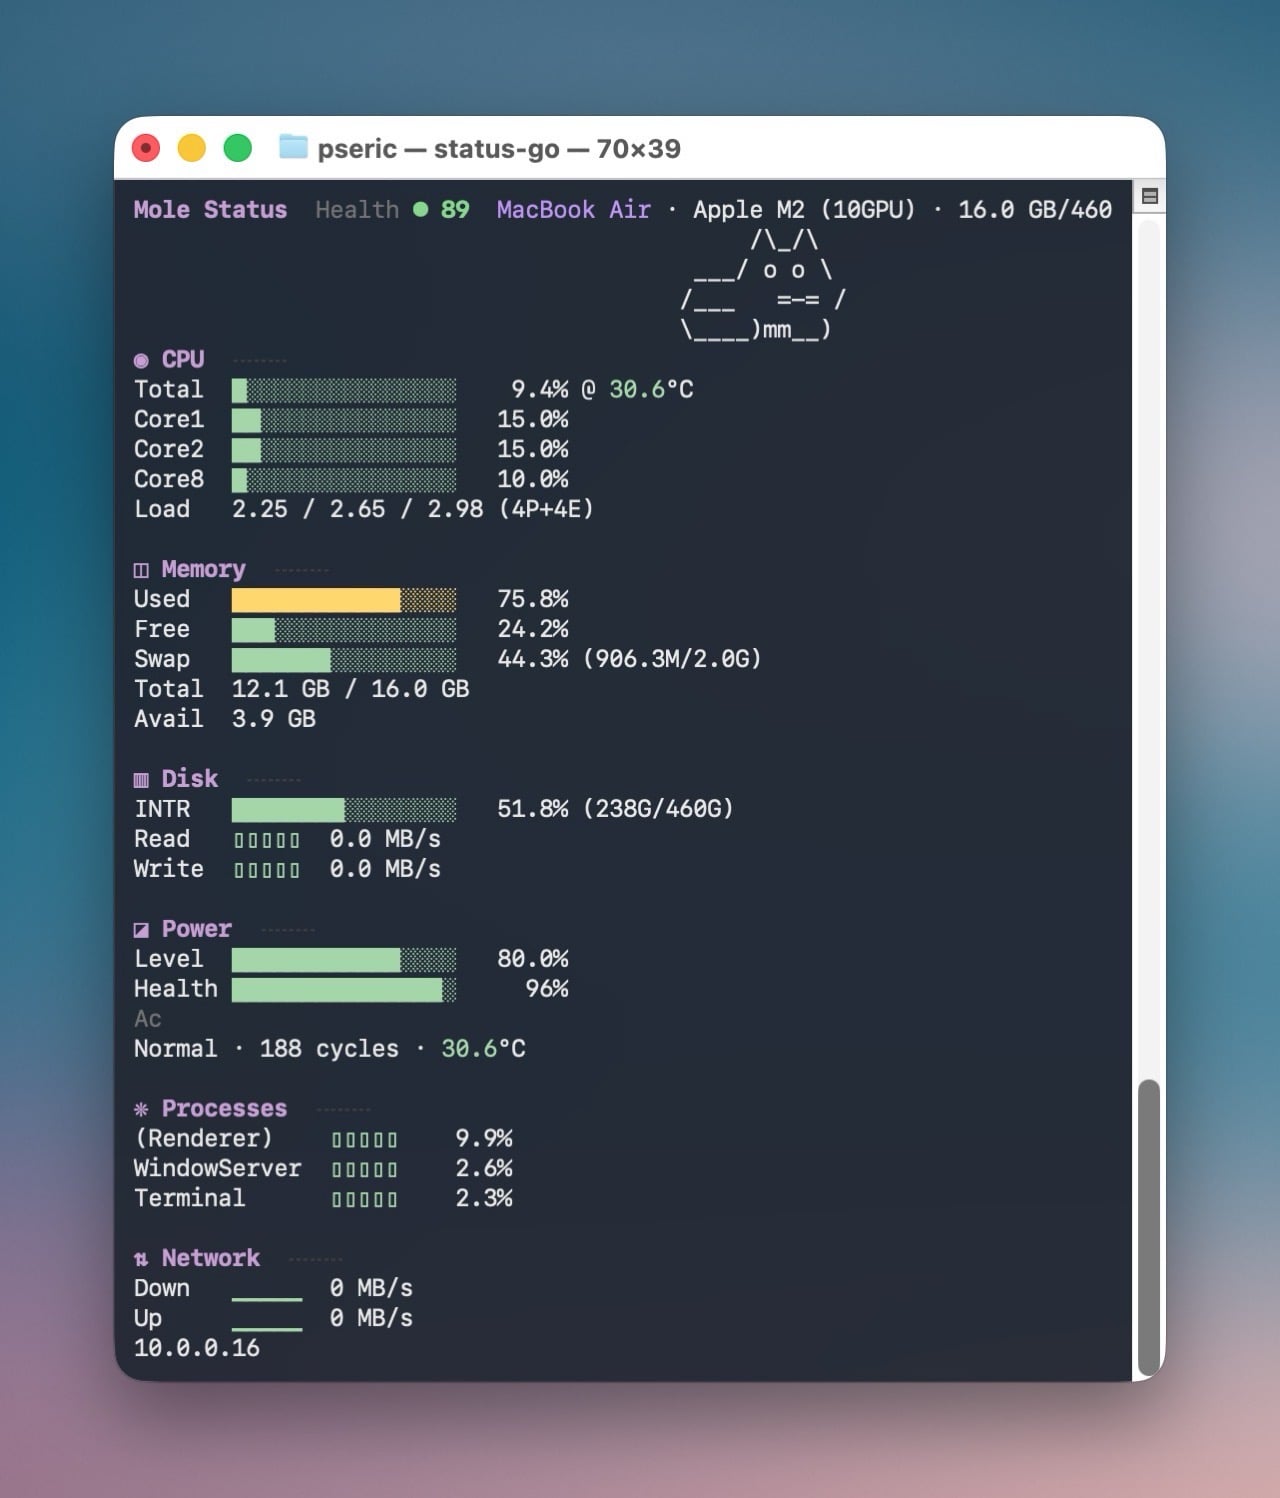The image size is (1280, 1498).
Task: Minimize the window with yellow button
Action: [x=192, y=149]
